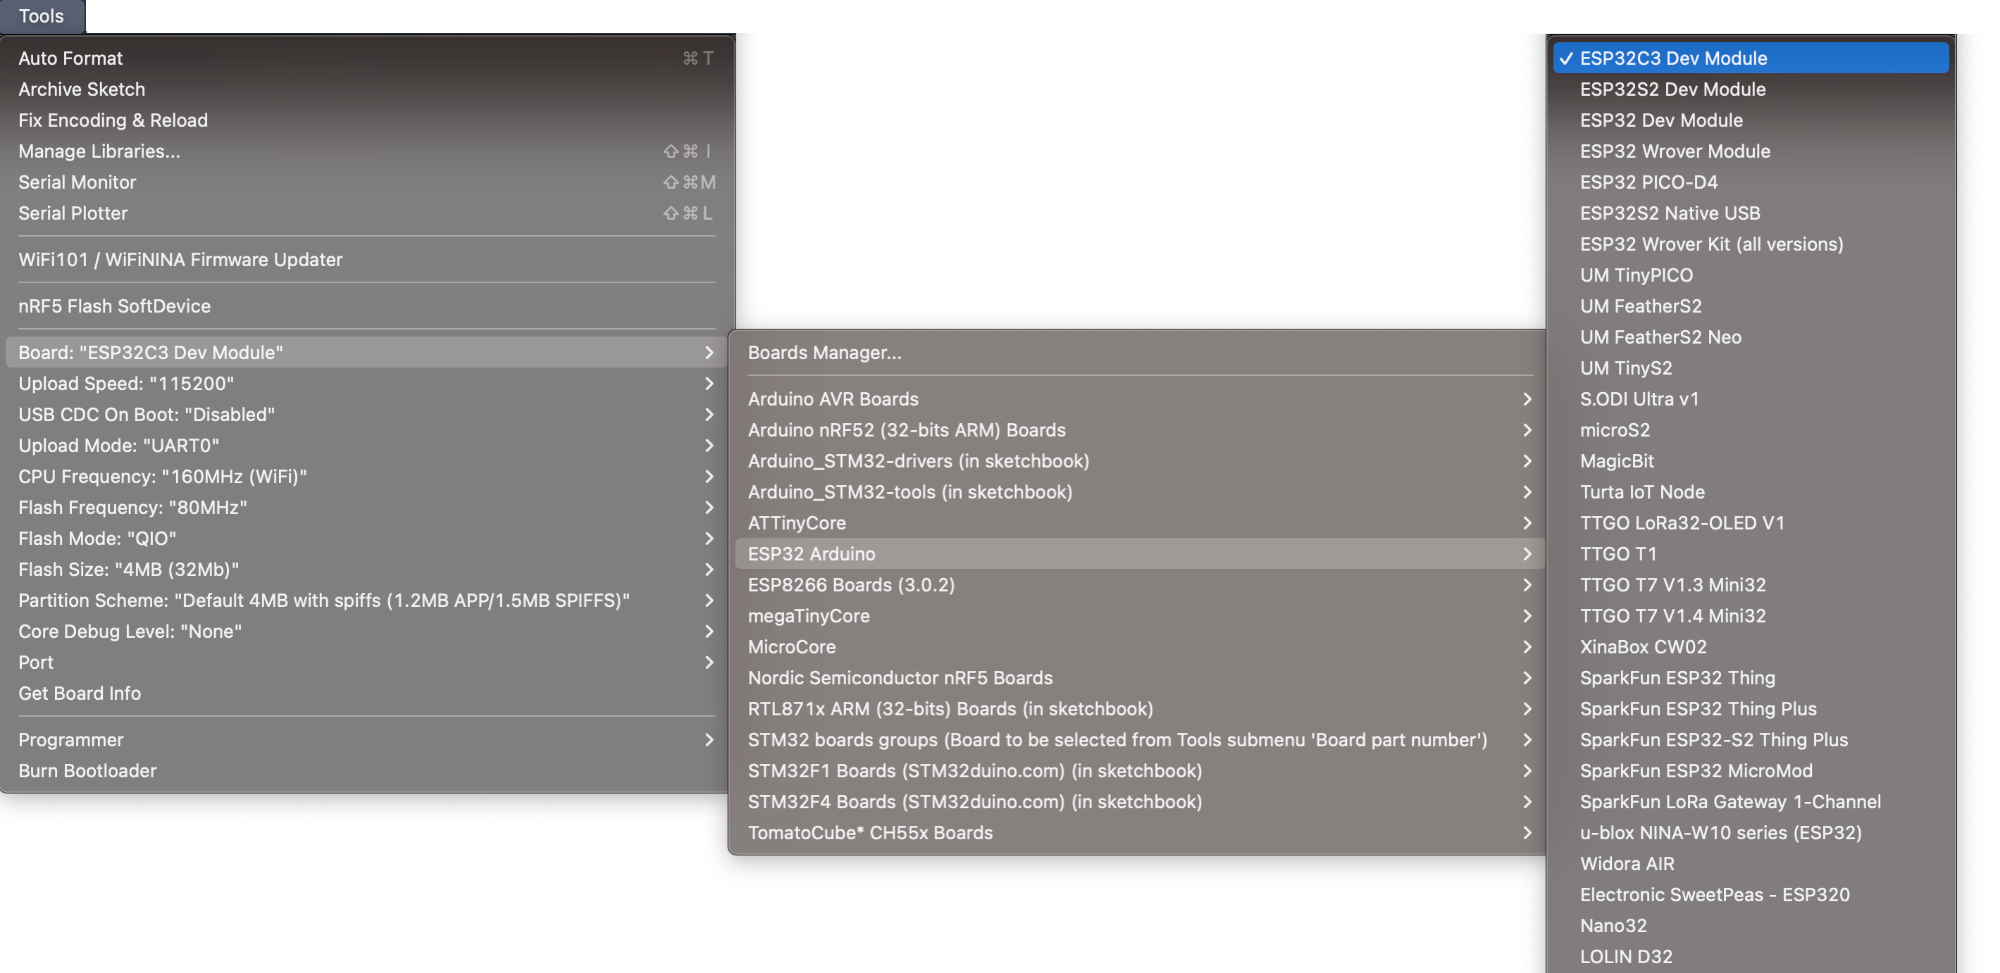Choose checked ESP32C3 Dev Module board
Screen dimensions: 2000x973
coord(1673,58)
